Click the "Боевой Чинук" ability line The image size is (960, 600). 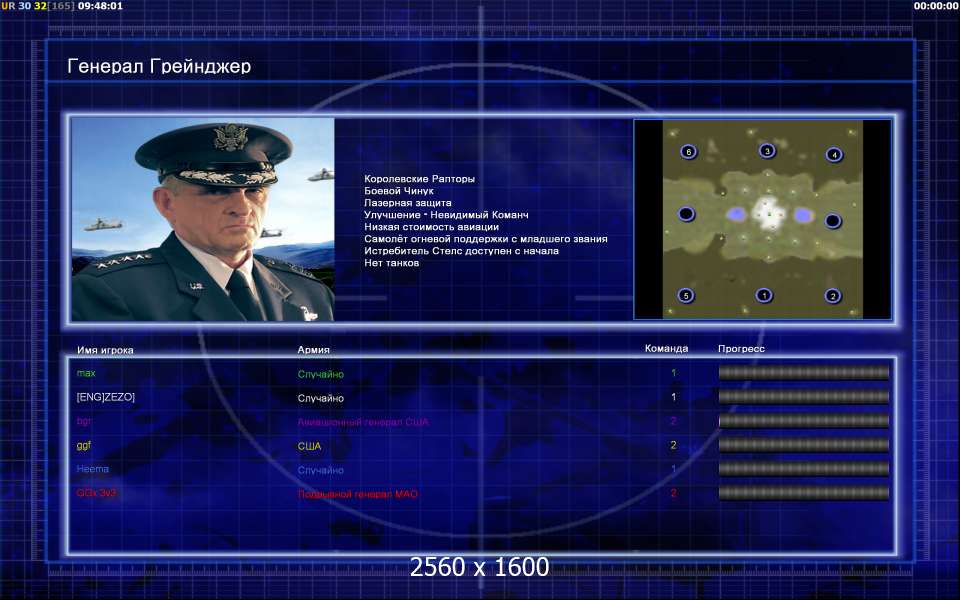(399, 190)
